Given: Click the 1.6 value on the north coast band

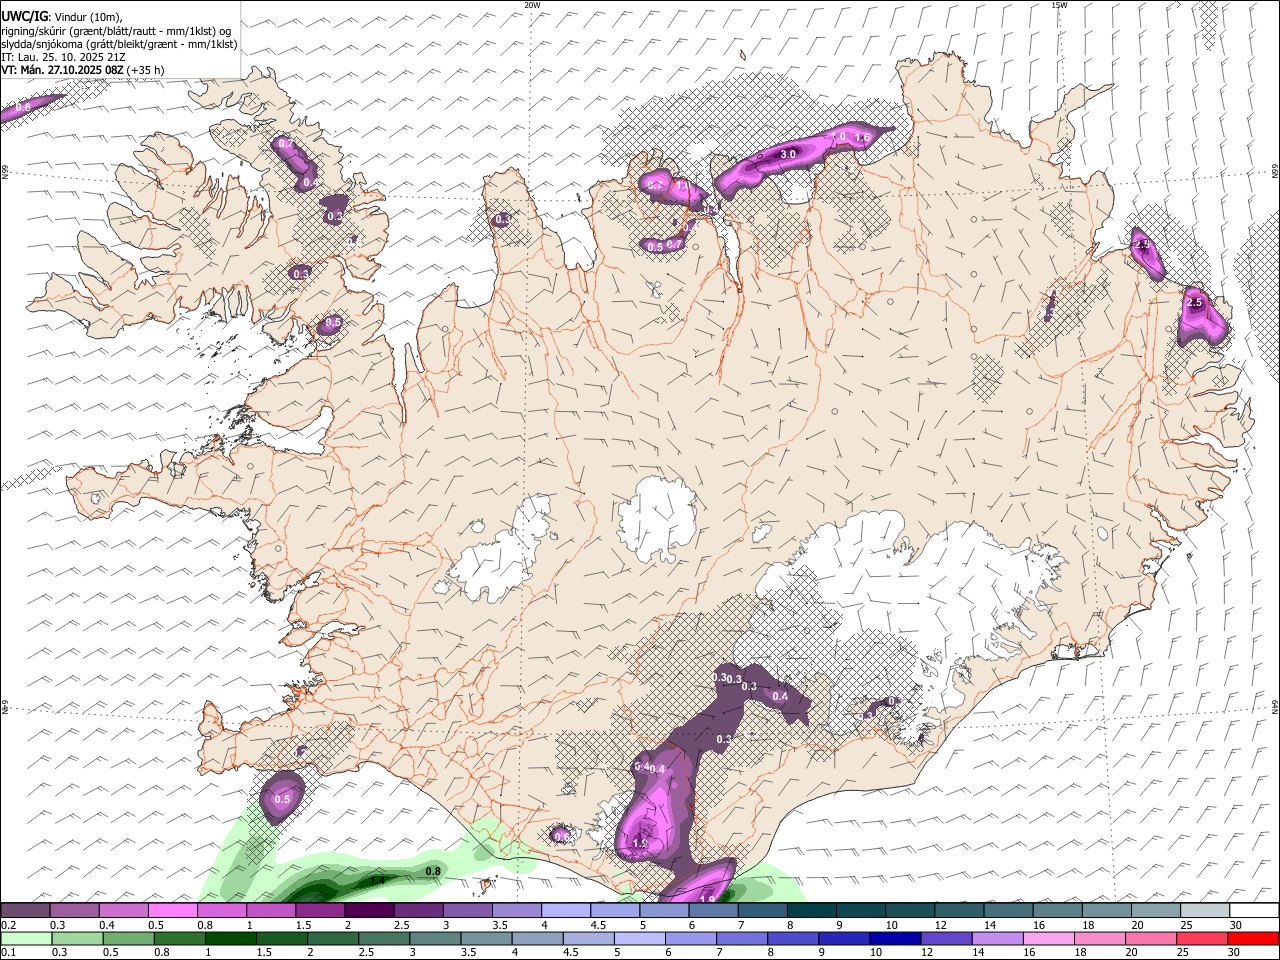Looking at the screenshot, I should click(x=862, y=137).
